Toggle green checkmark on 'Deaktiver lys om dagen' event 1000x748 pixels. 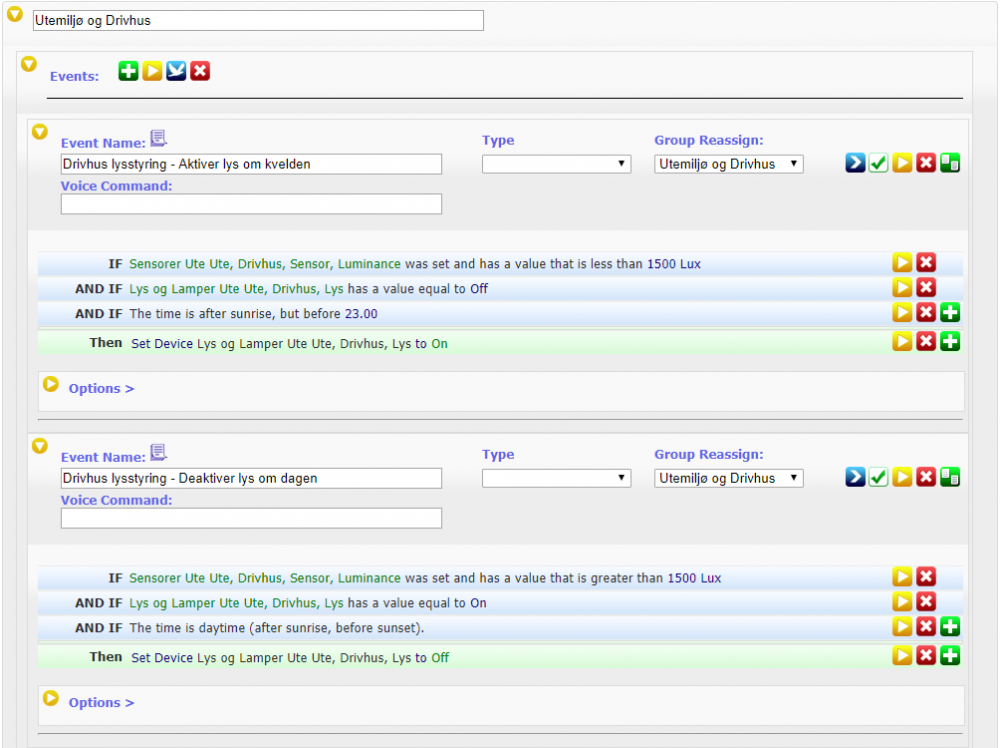(878, 478)
